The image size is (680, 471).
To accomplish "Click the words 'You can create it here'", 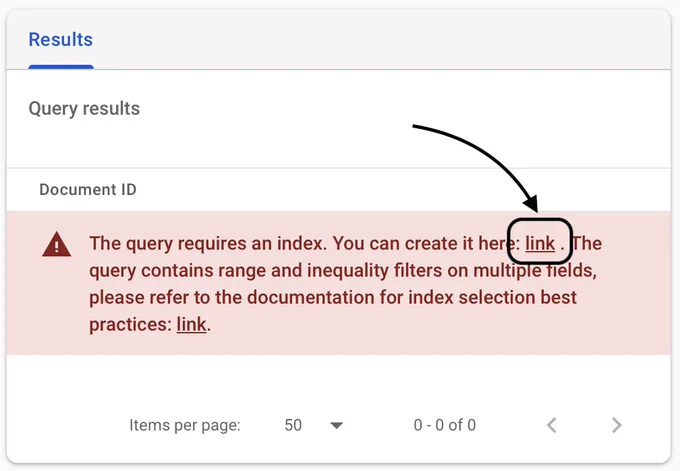I will 420,243.
